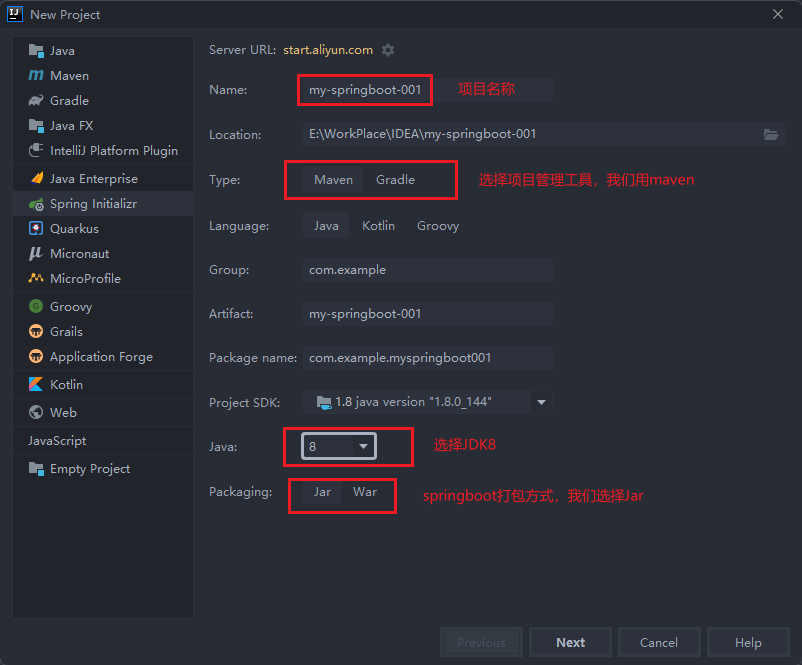Image resolution: width=802 pixels, height=665 pixels.
Task: Click the IntelliJ Platform Plugin icon
Action: coord(36,150)
